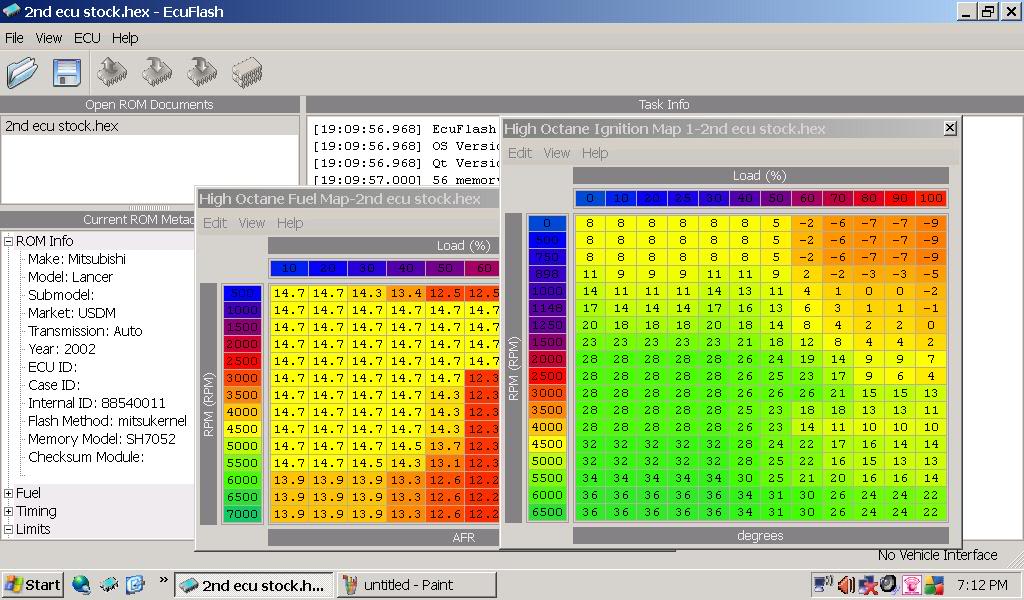Viewport: 1024px width, 600px height.
Task: Click the 7000 RPM header in Fuel Map
Action: (x=242, y=514)
